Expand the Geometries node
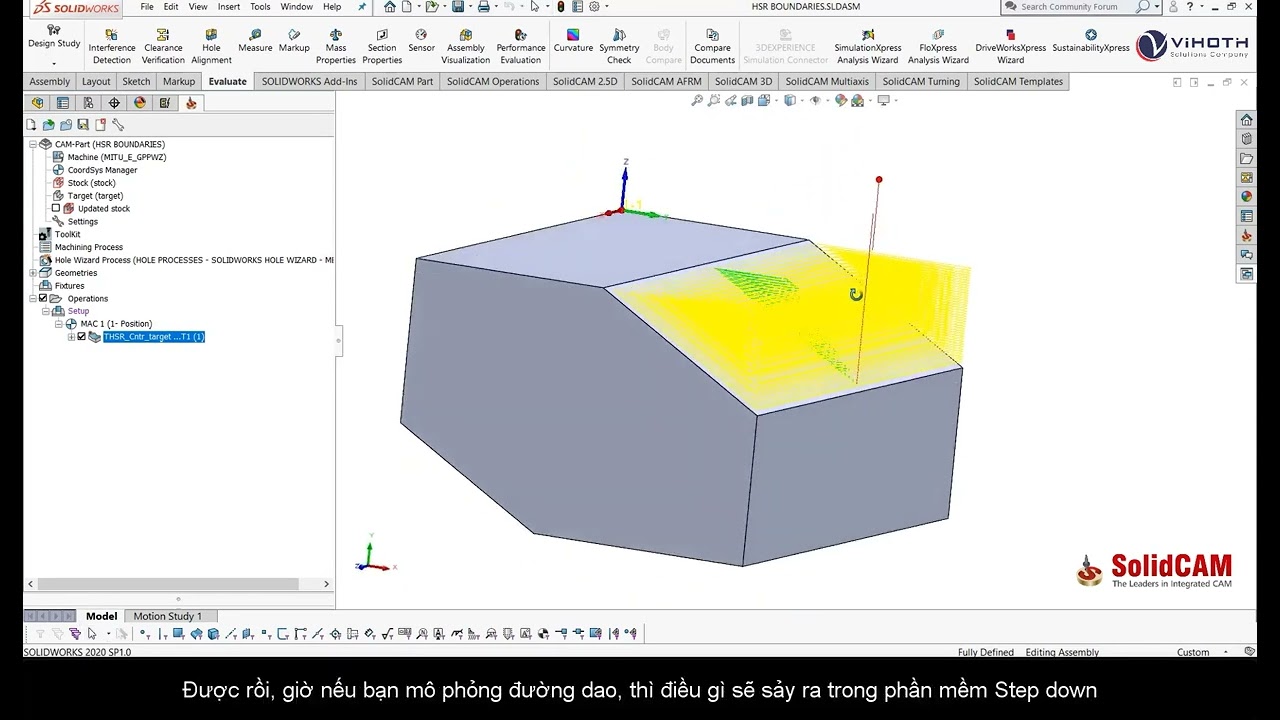This screenshot has width=1280, height=720. pyautogui.click(x=33, y=273)
